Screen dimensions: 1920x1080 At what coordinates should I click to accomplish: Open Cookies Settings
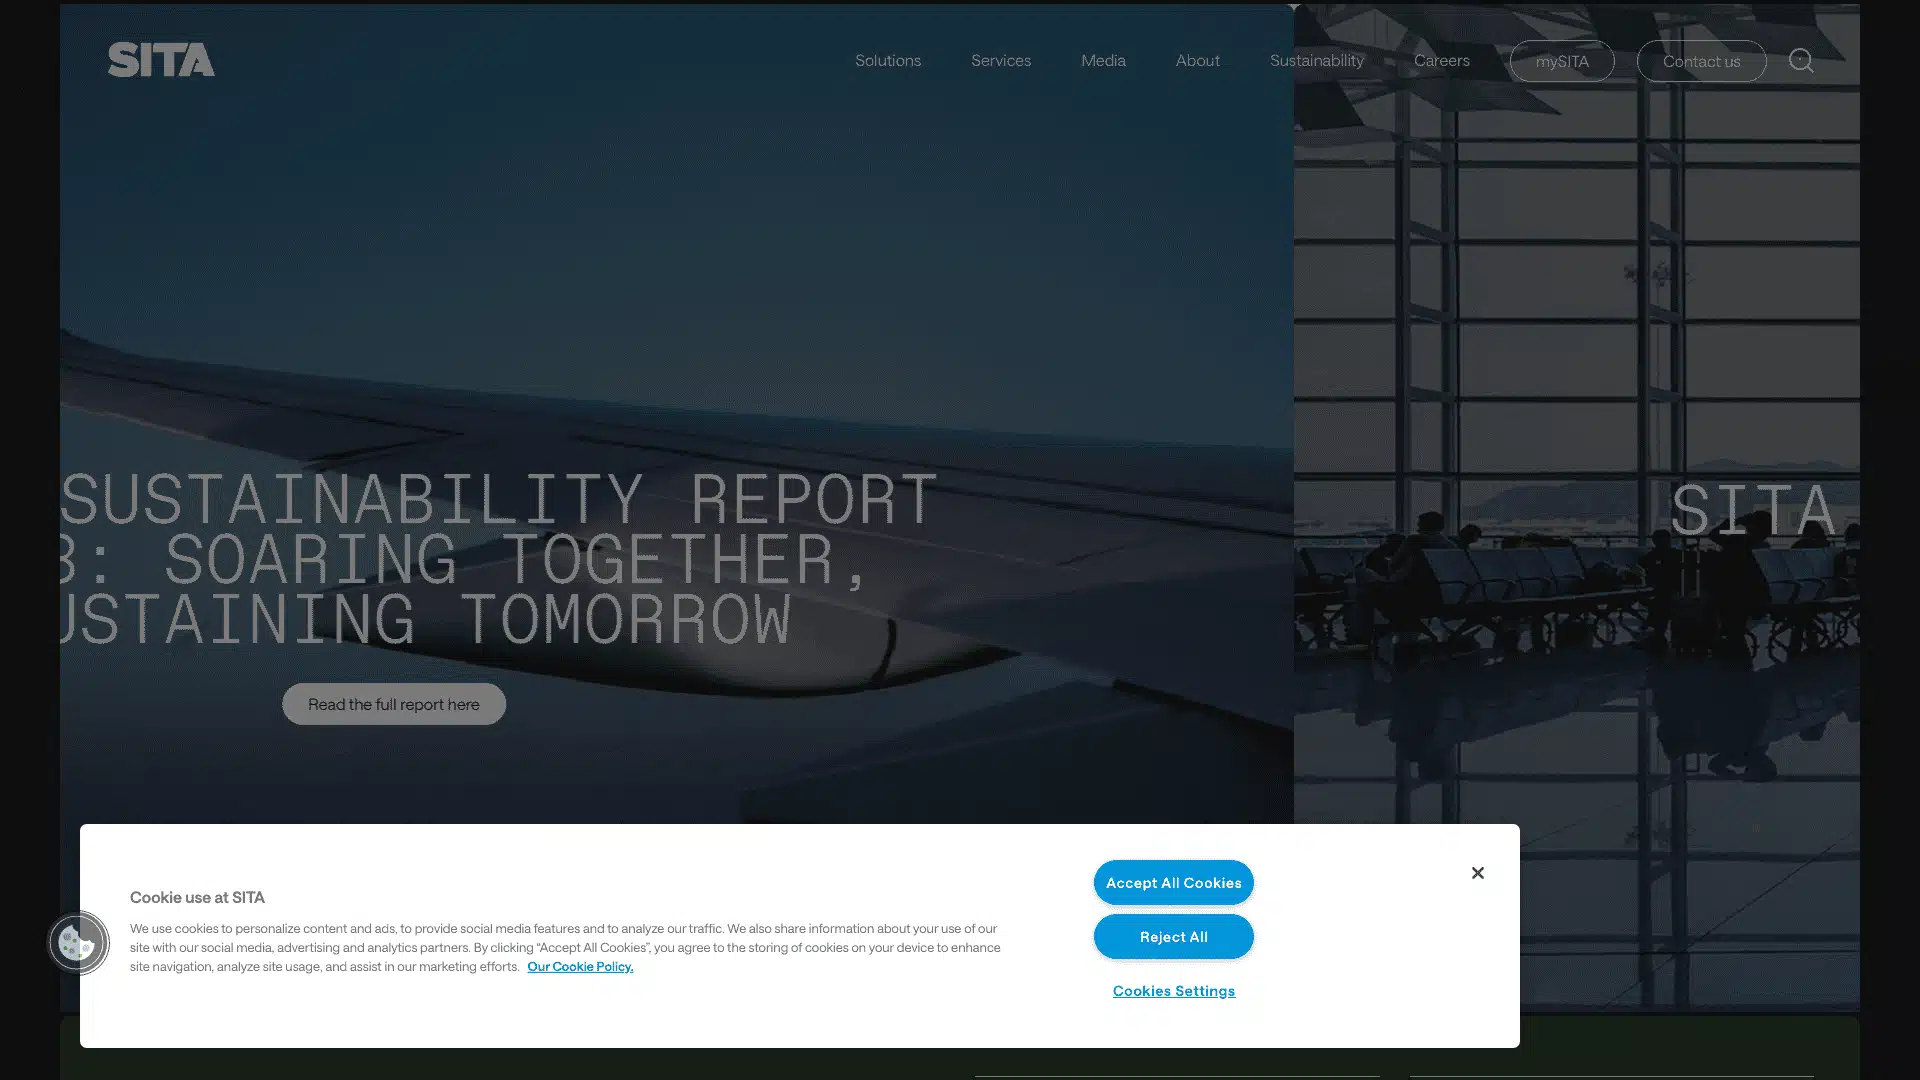pos(1173,990)
